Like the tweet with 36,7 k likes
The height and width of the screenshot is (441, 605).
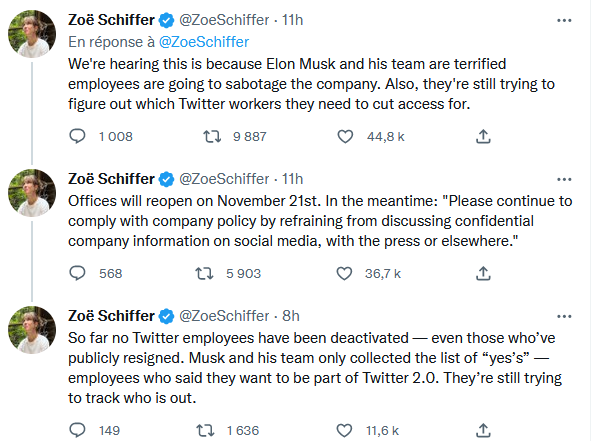(344, 273)
